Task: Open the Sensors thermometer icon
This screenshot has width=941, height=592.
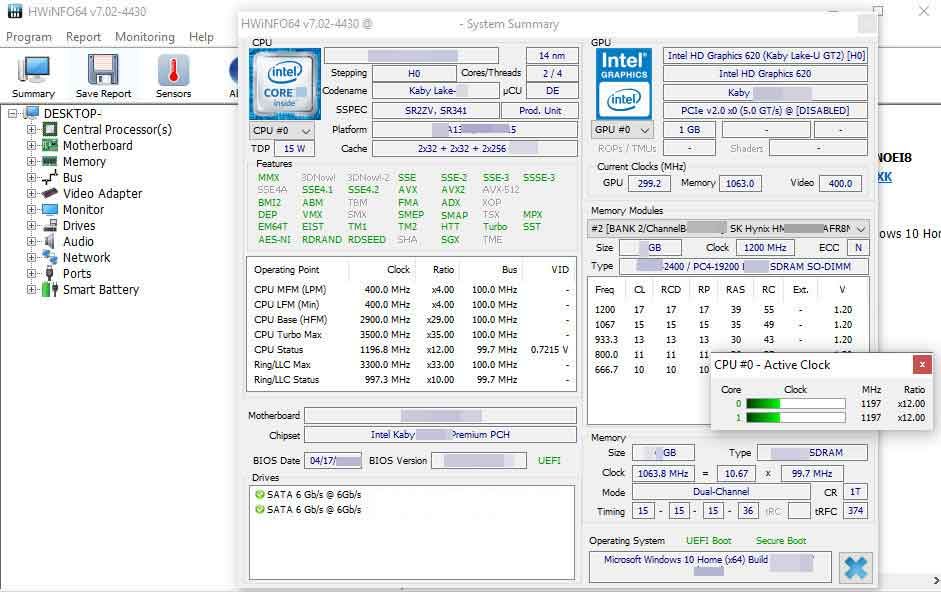Action: point(173,70)
